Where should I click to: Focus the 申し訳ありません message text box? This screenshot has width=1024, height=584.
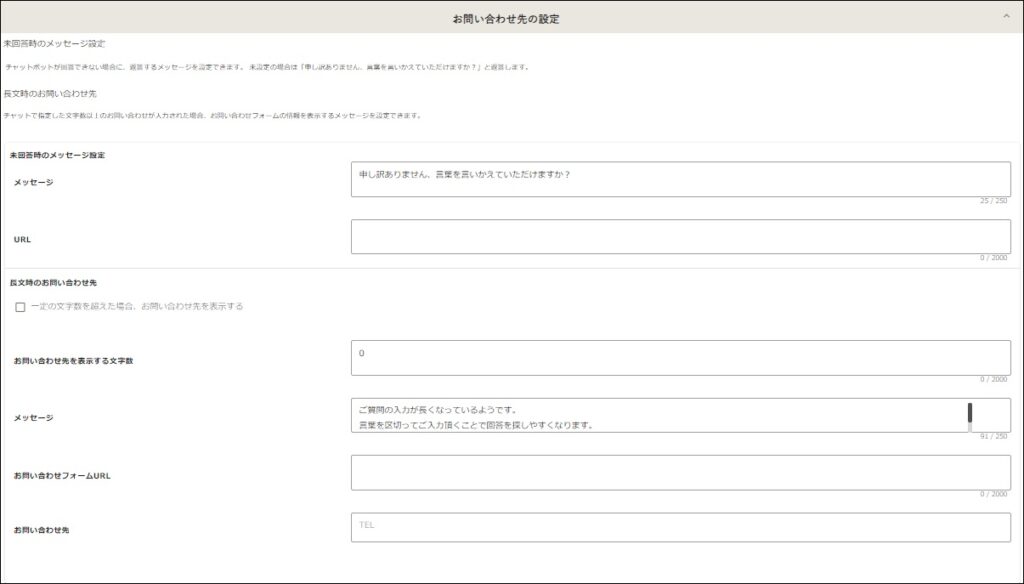680,180
